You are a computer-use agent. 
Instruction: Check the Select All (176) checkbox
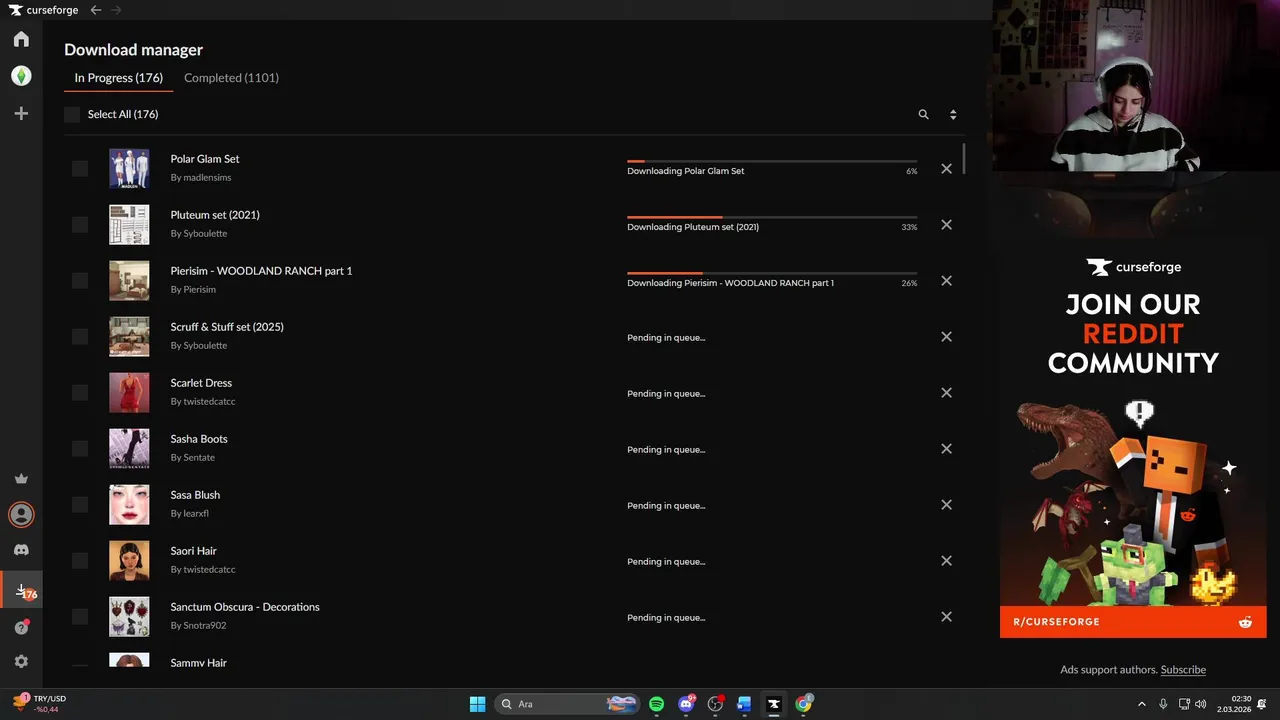pyautogui.click(x=72, y=115)
